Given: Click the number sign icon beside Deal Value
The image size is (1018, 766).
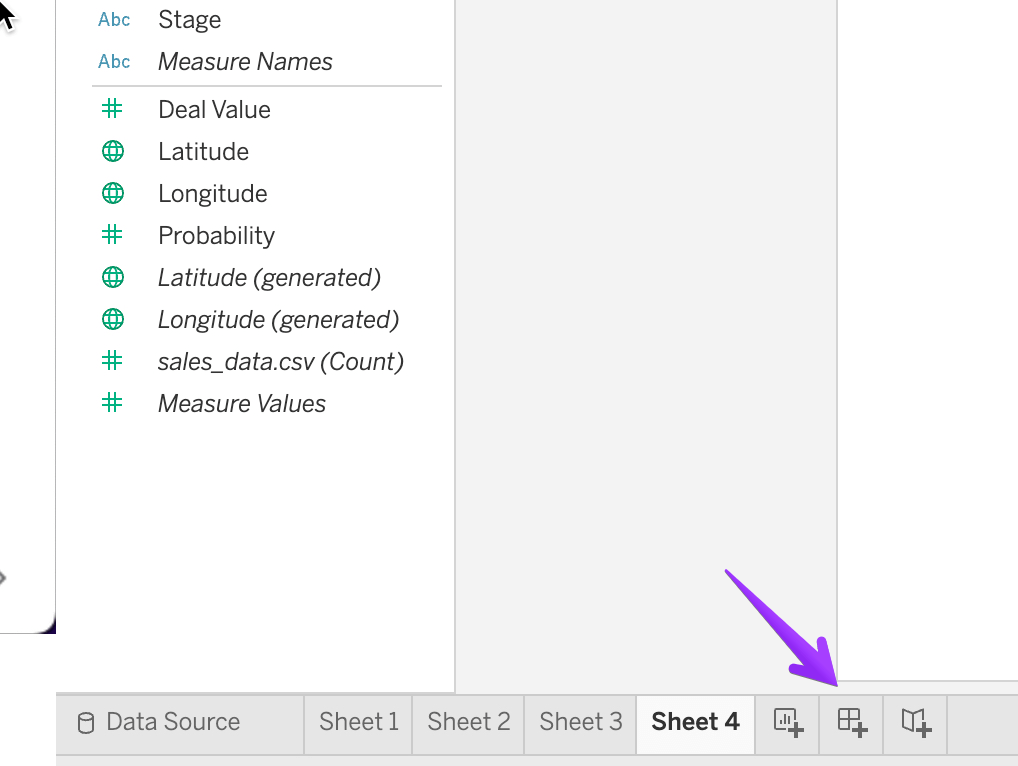Looking at the screenshot, I should pyautogui.click(x=111, y=109).
